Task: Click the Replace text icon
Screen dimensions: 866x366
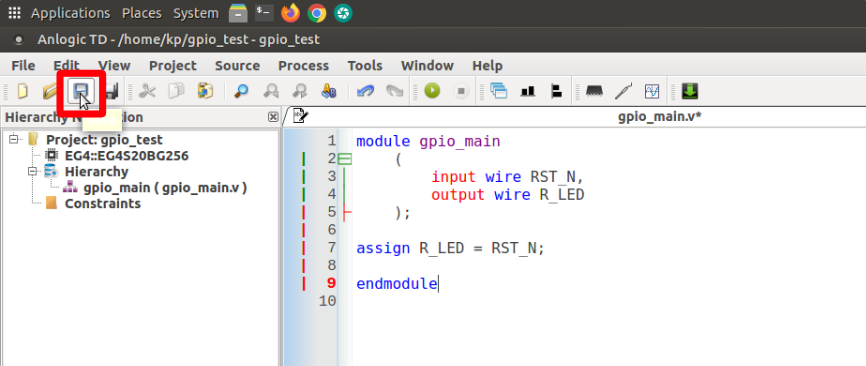Action: click(x=329, y=91)
